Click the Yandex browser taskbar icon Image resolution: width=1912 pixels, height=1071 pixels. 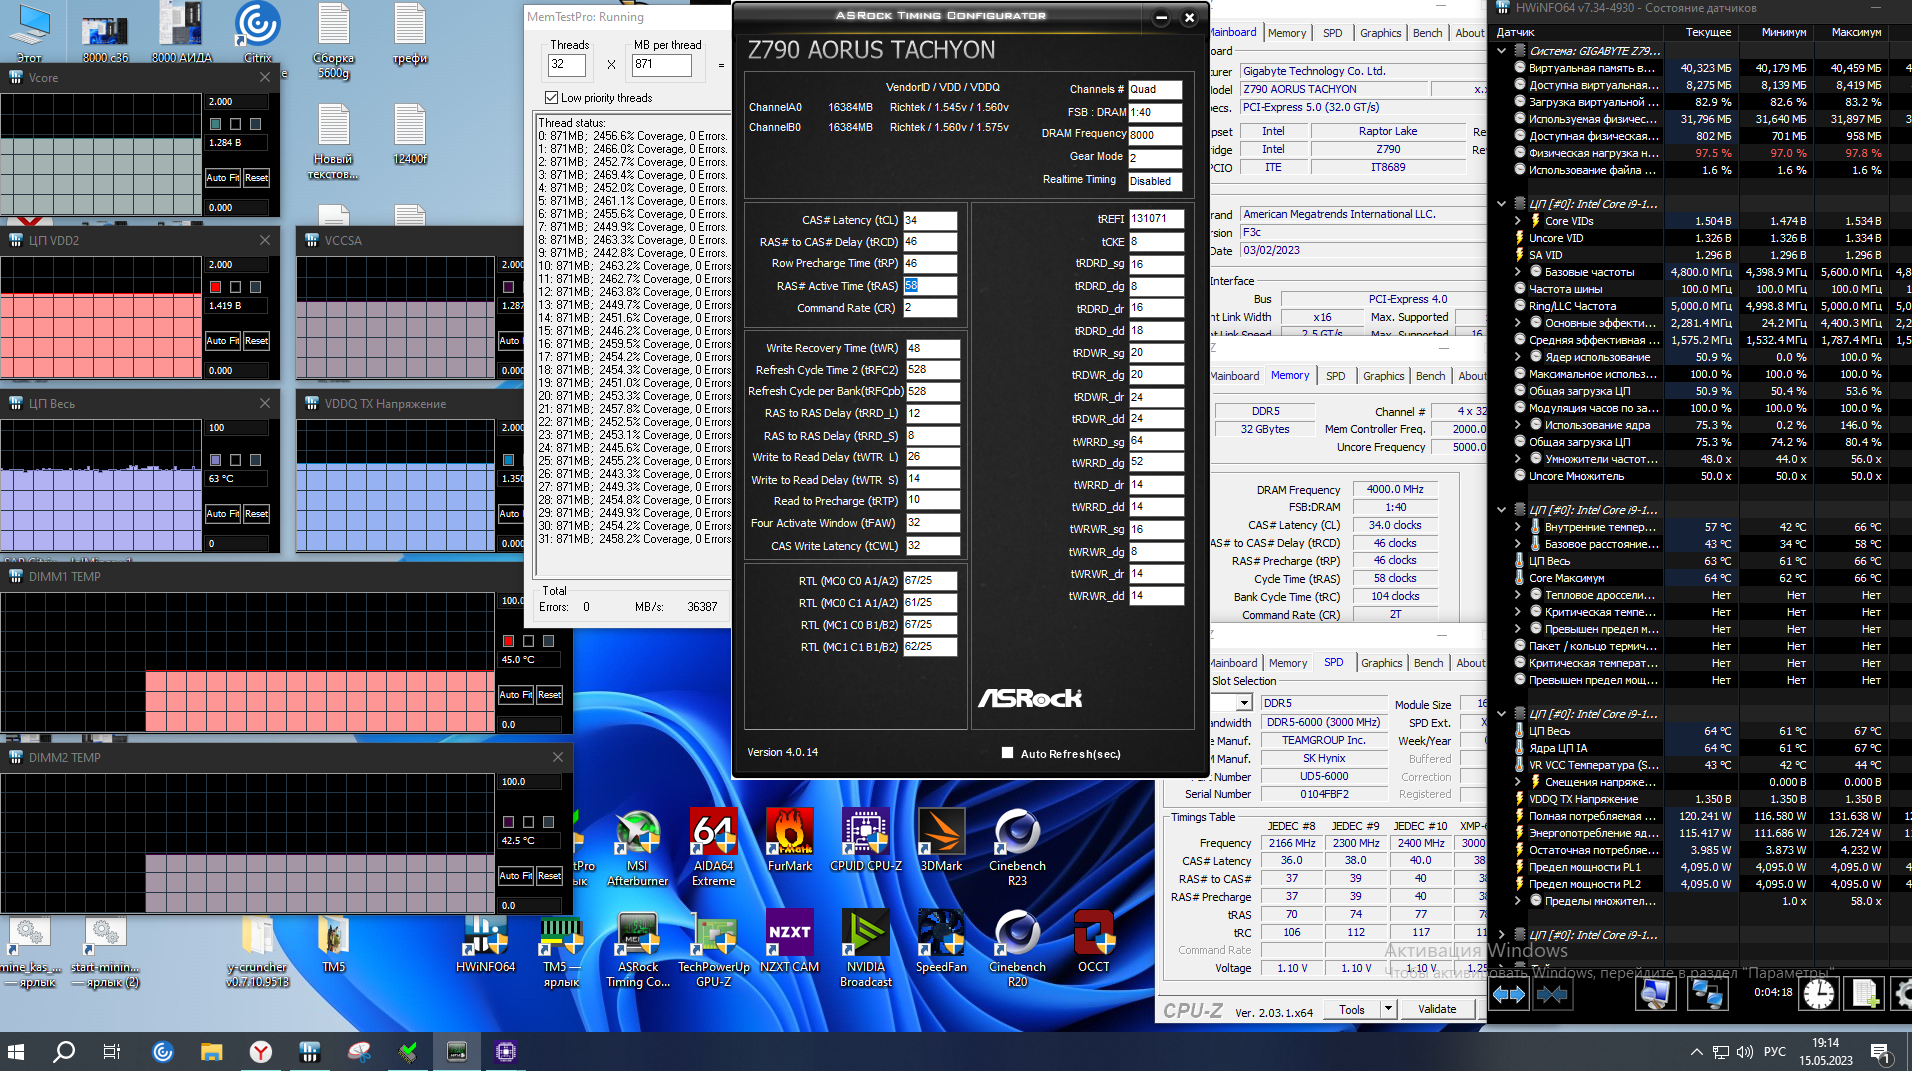tap(260, 1051)
